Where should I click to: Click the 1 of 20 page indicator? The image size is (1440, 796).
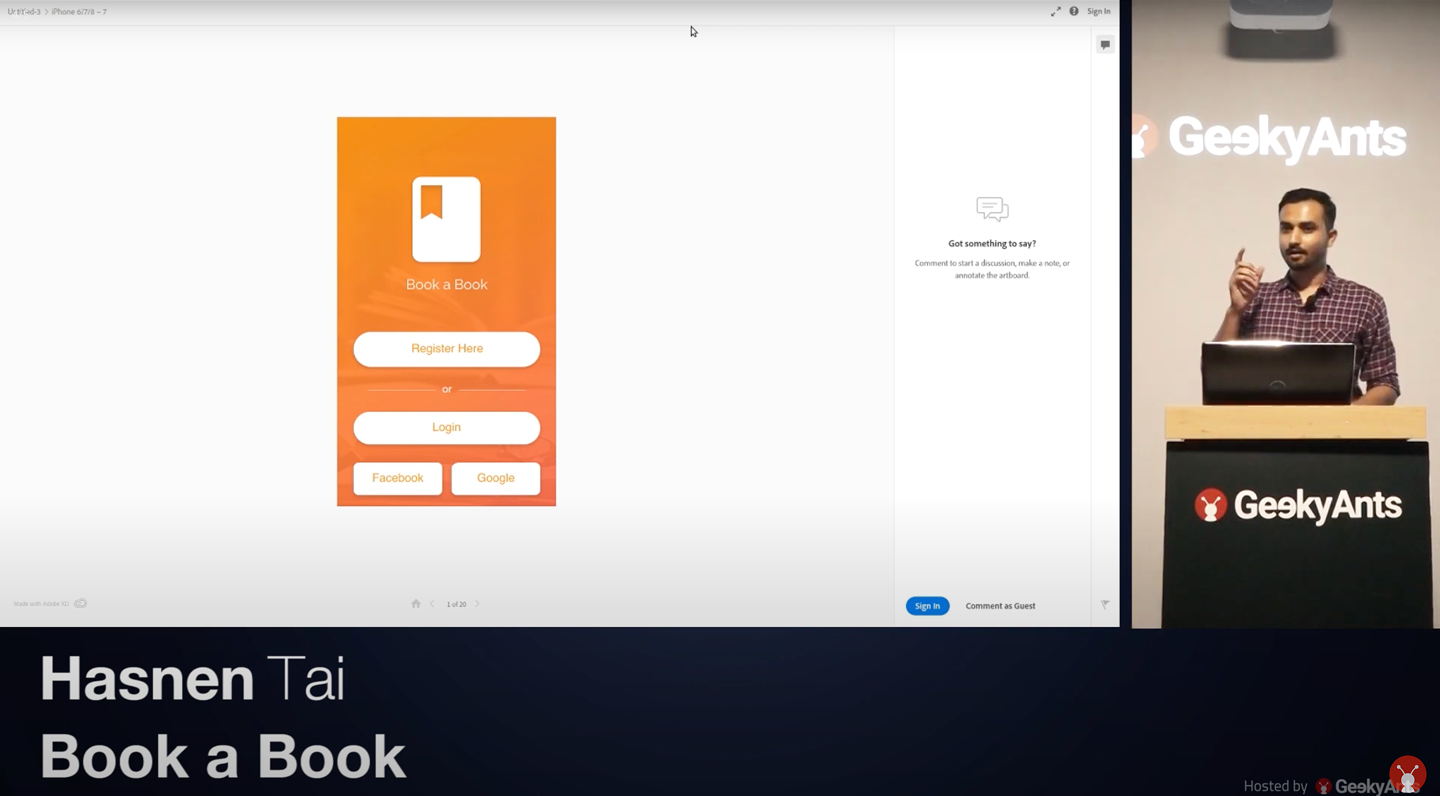(x=456, y=605)
